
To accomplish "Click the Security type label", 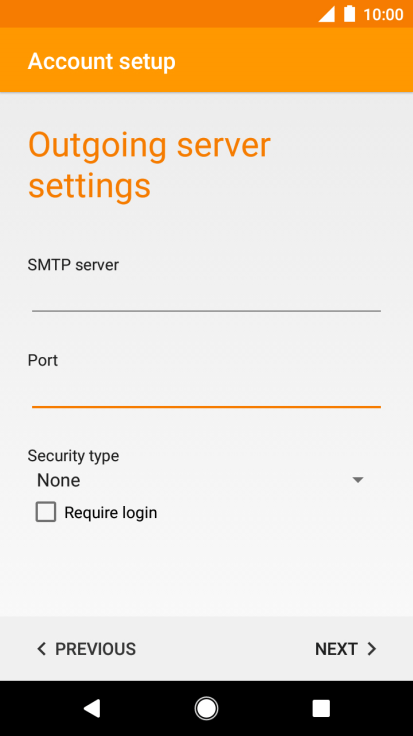I will 73,456.
